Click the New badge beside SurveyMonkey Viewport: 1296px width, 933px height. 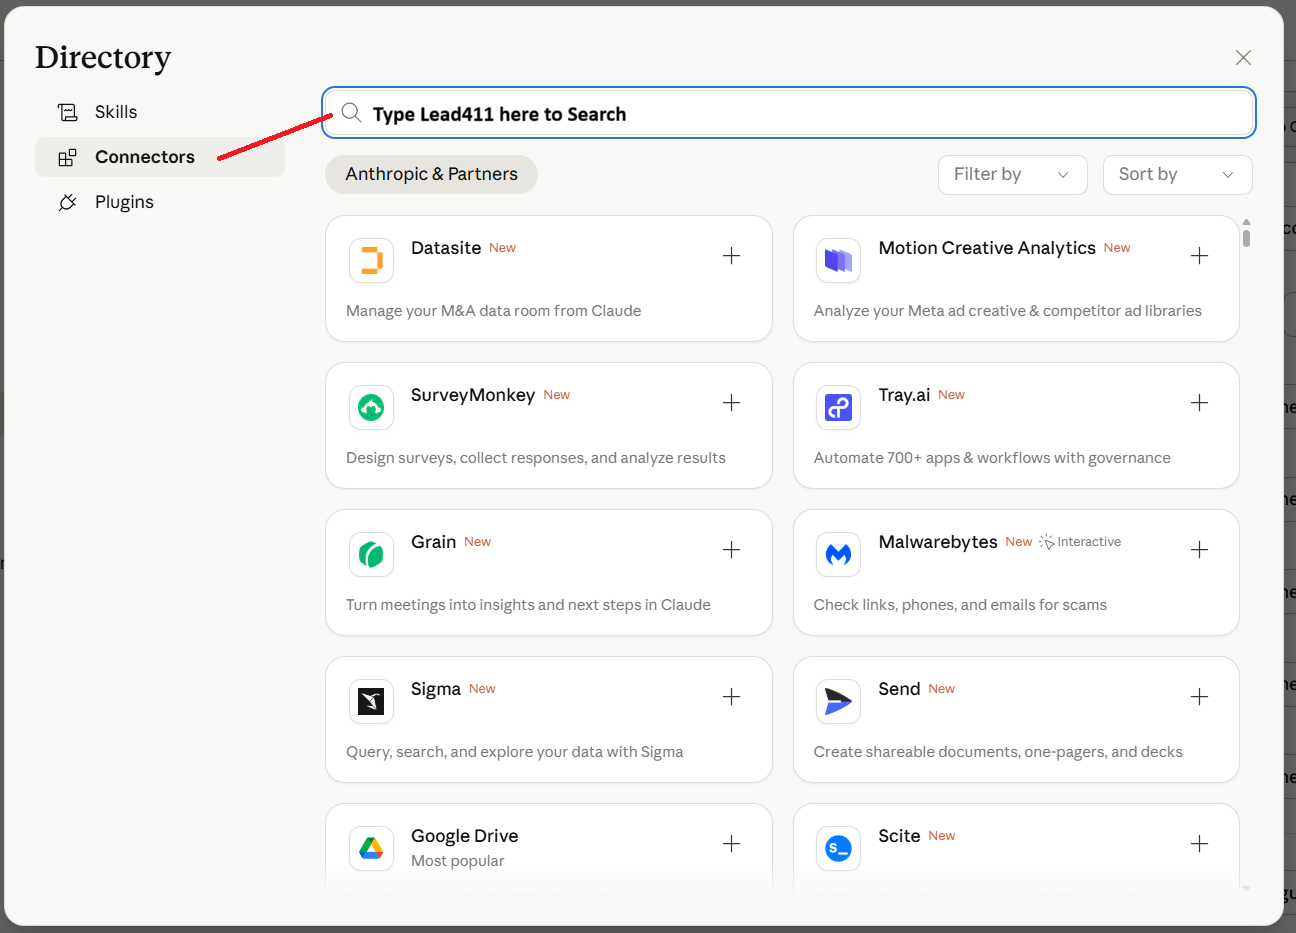pos(557,395)
